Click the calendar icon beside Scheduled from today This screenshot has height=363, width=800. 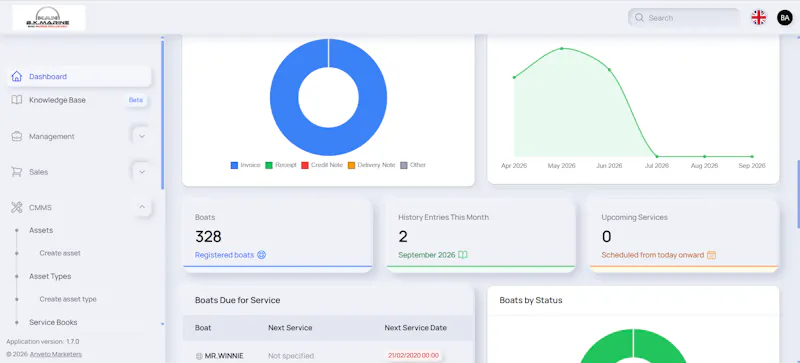click(711, 255)
